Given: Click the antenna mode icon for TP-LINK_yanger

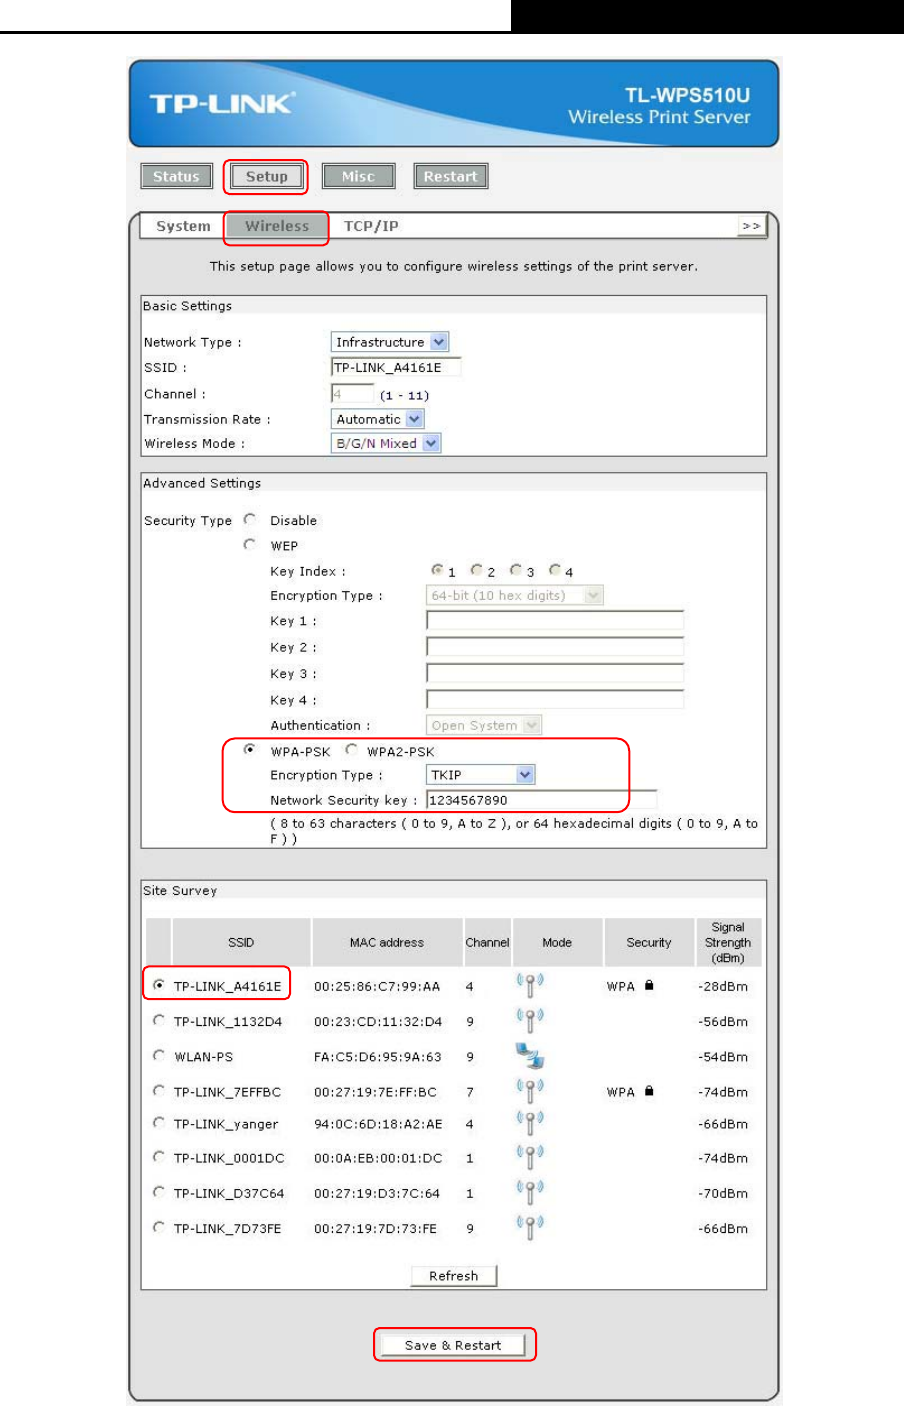Looking at the screenshot, I should (530, 1123).
